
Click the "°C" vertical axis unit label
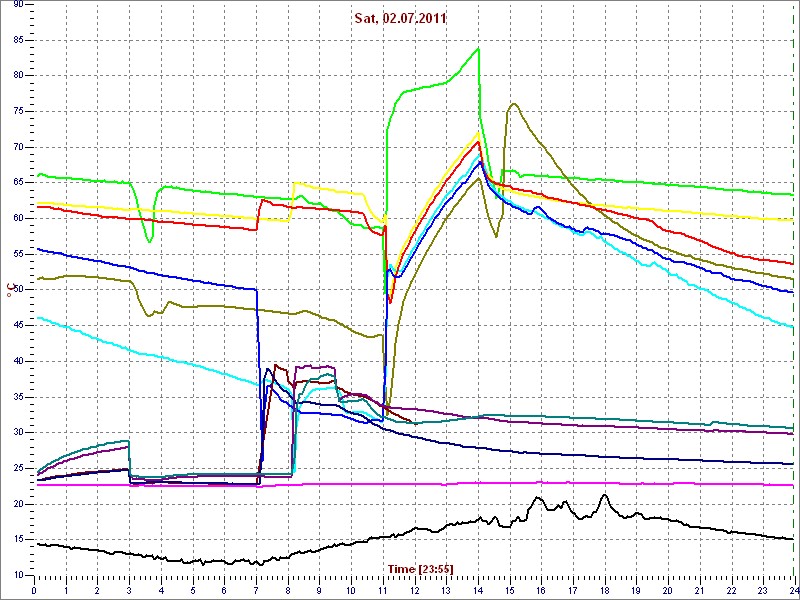click(10, 289)
